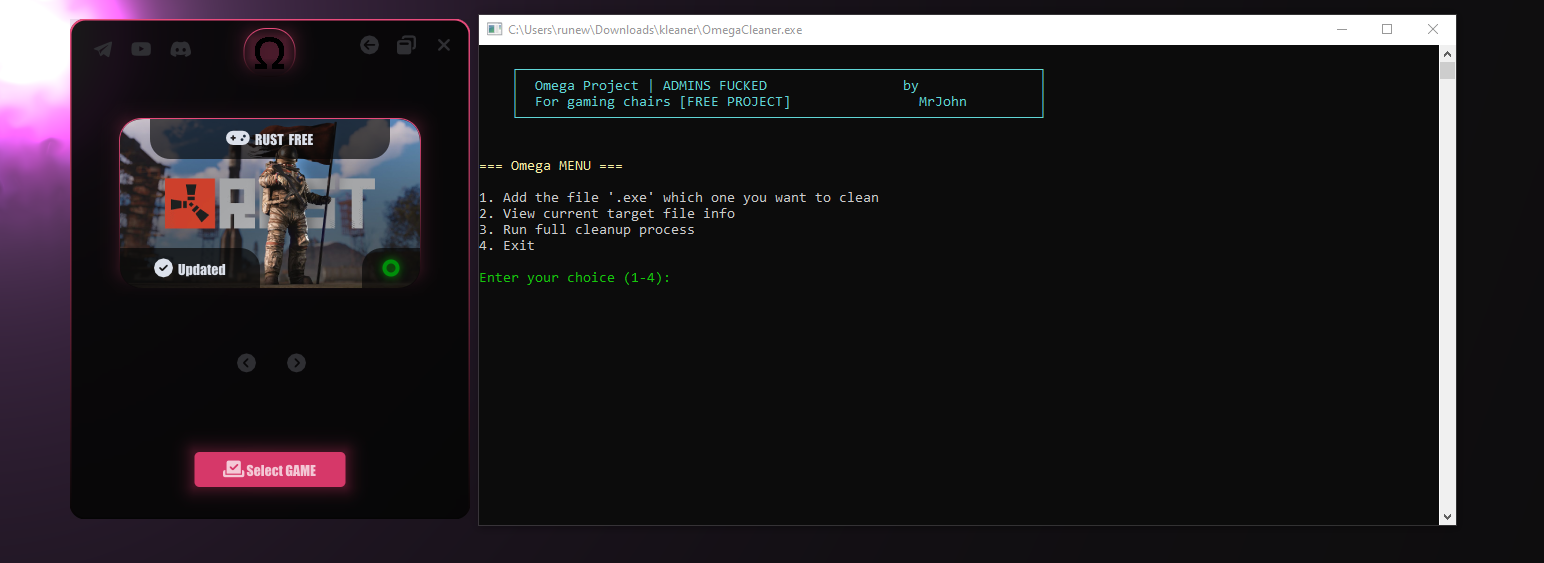
Task: Click the Select GAME button
Action: [270, 470]
